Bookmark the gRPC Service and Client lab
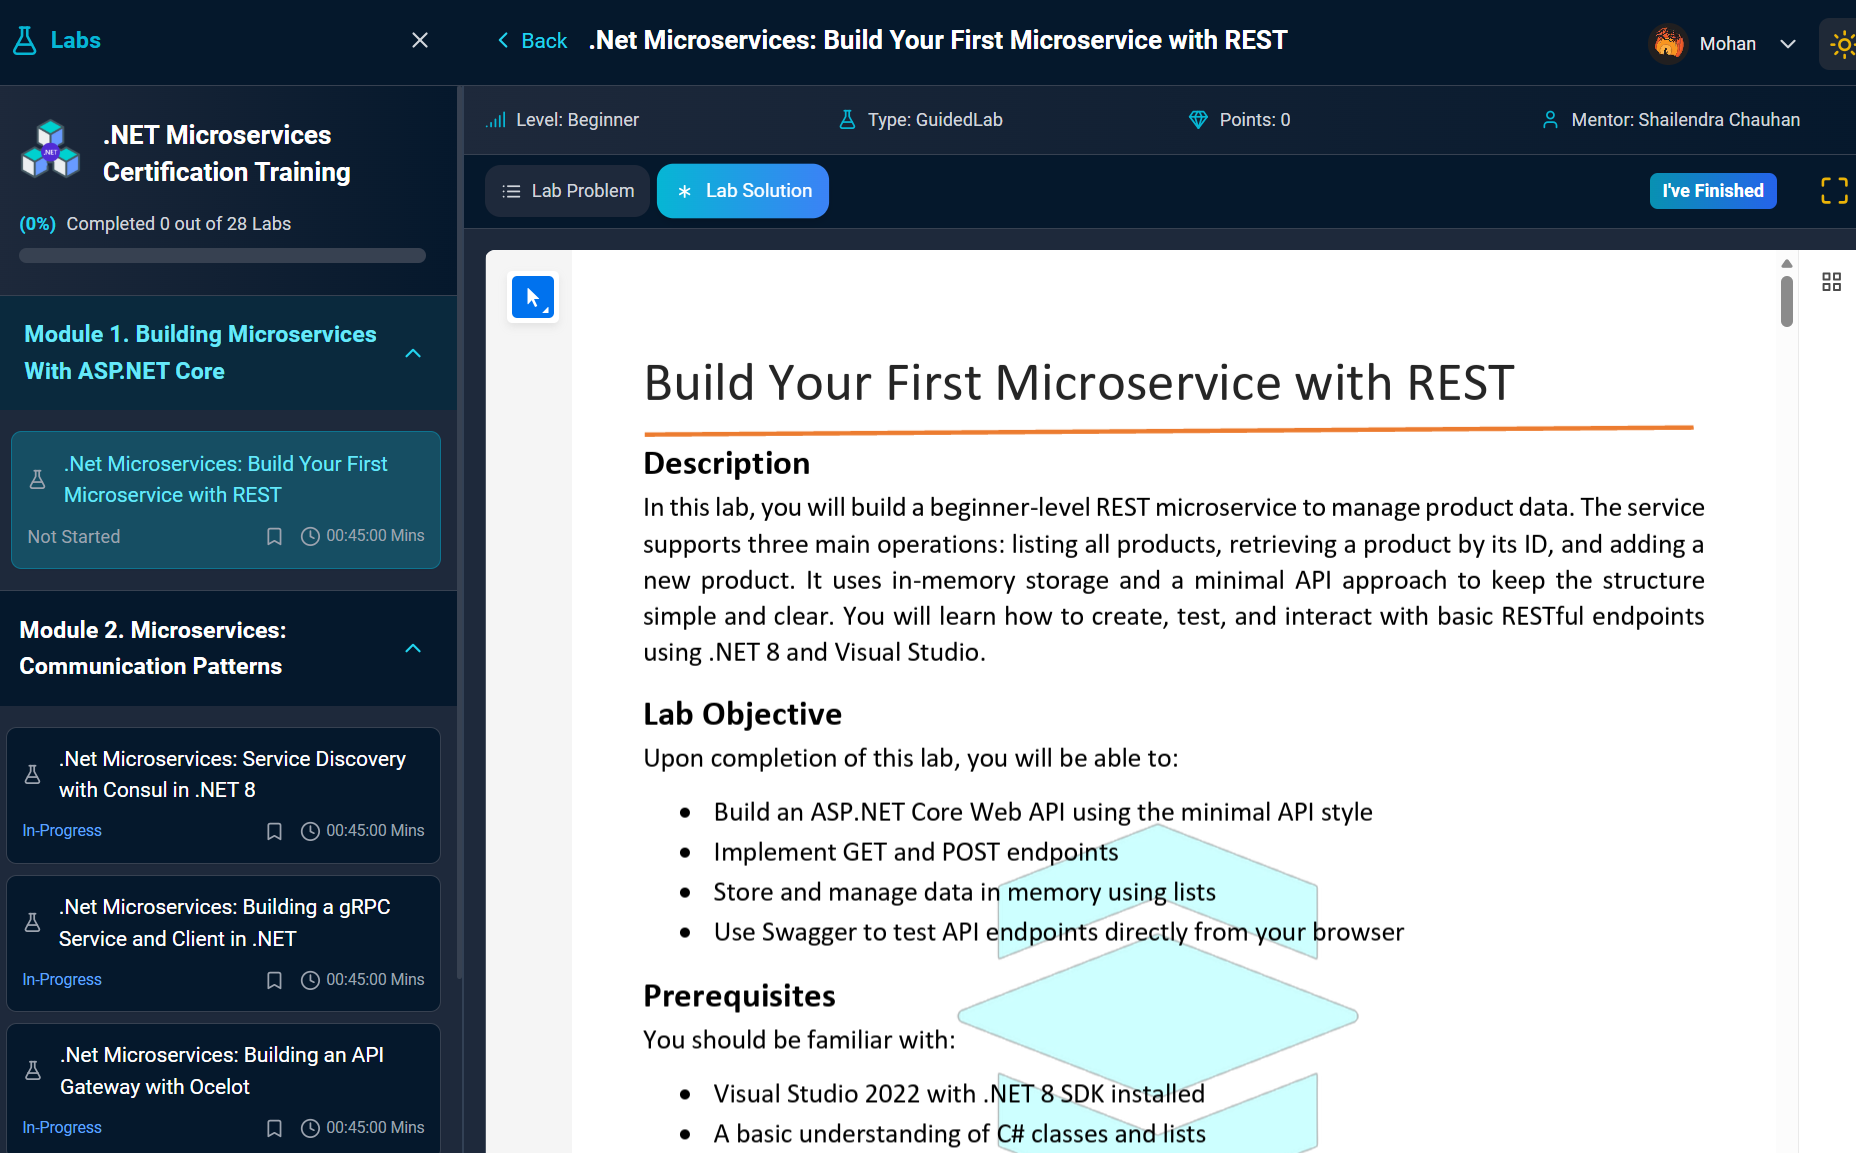The width and height of the screenshot is (1856, 1153). pos(274,980)
